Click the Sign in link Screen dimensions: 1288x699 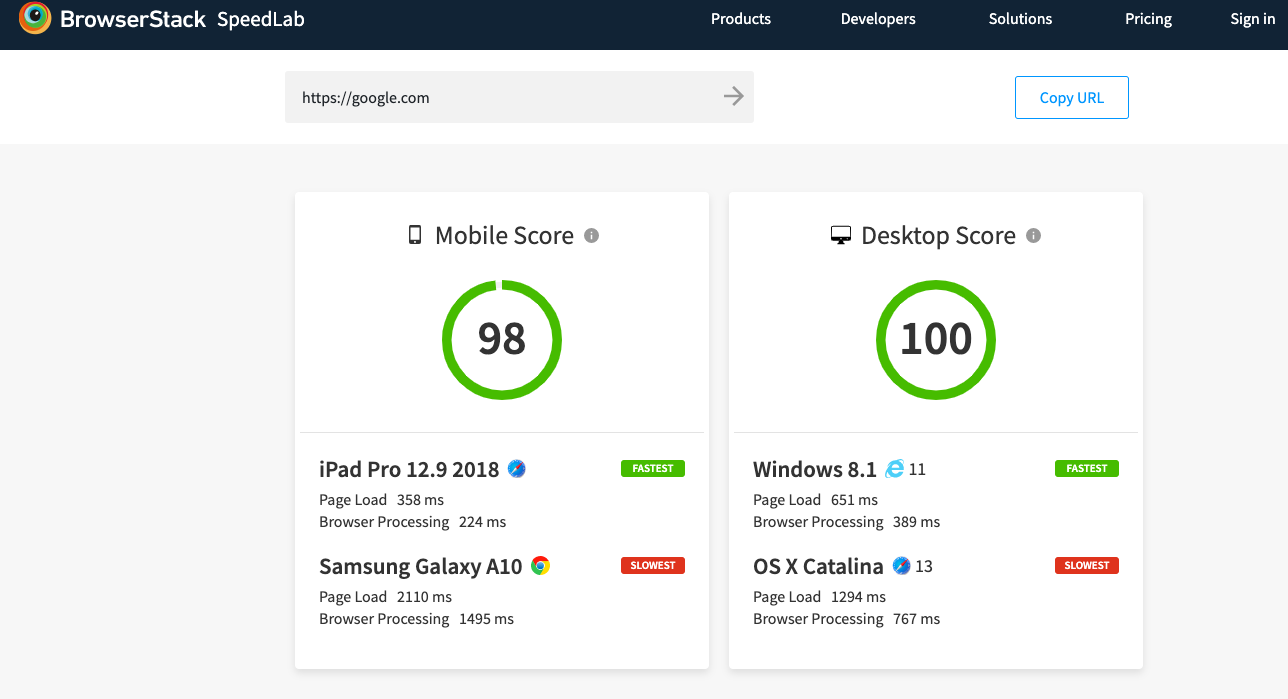pos(1252,18)
